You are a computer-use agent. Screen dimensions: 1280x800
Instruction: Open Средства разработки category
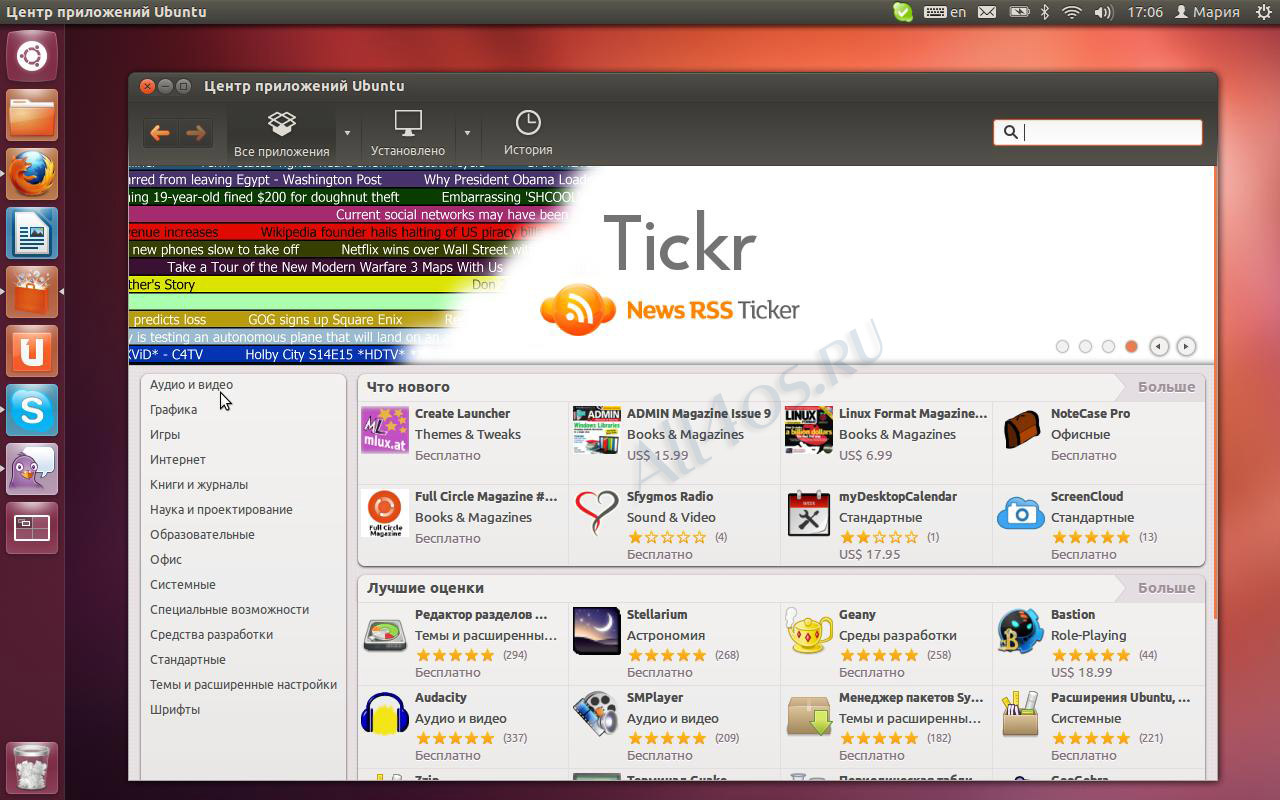click(211, 634)
